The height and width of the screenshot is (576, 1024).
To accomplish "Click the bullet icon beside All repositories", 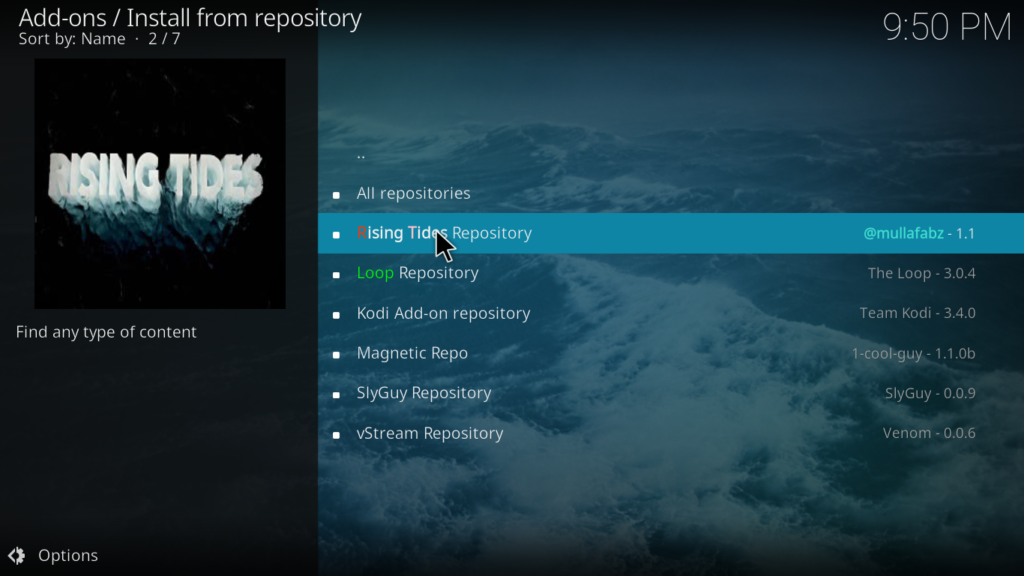I will (x=336, y=194).
